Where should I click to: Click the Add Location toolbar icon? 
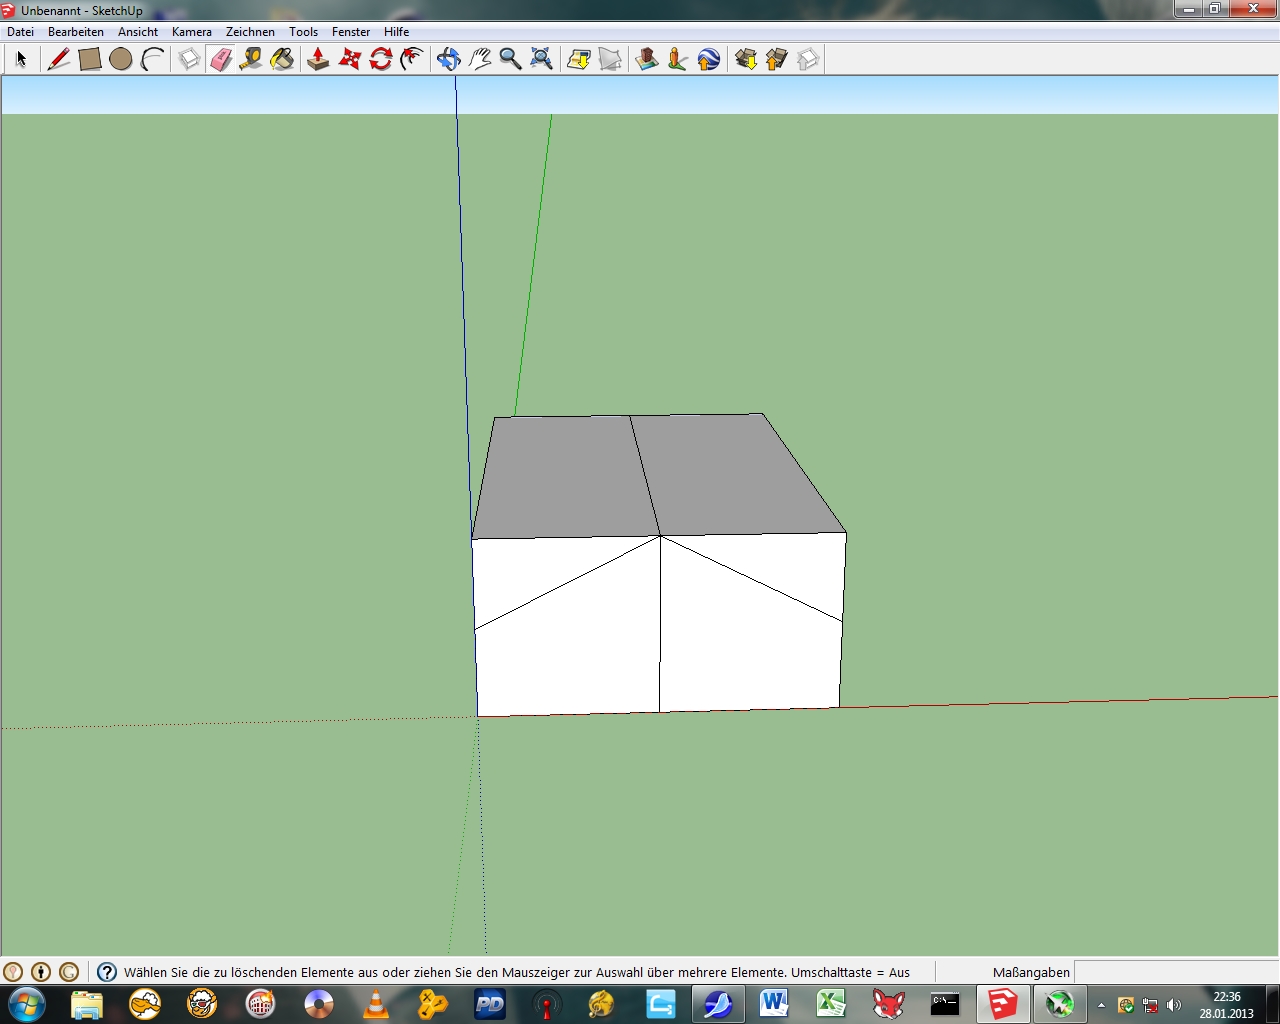578,59
